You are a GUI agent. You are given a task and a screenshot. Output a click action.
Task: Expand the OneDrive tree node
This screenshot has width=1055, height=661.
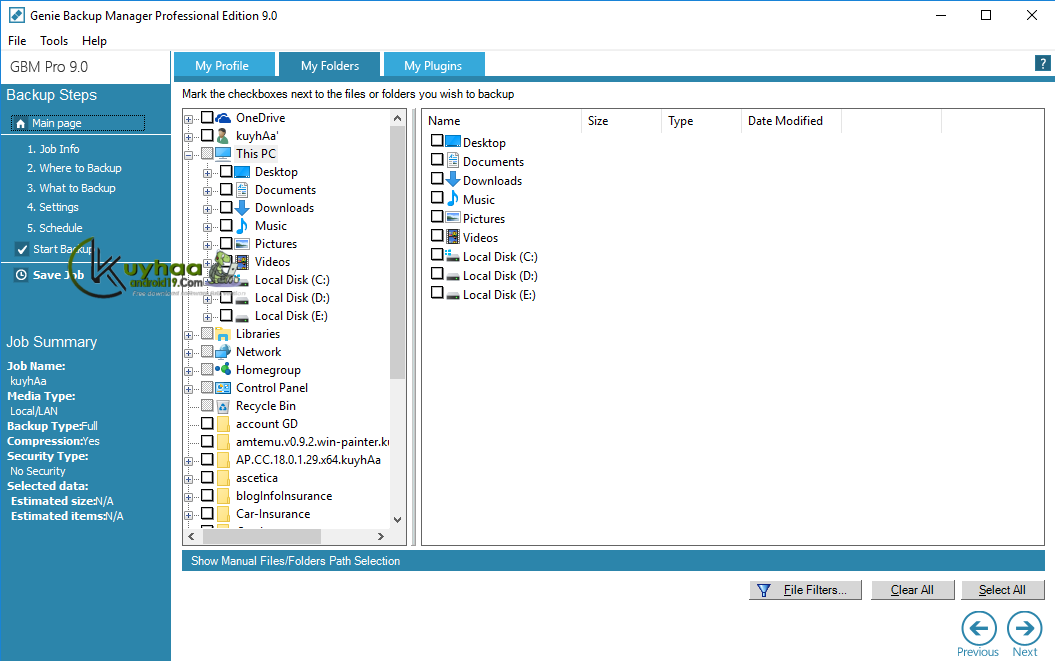(x=188, y=119)
